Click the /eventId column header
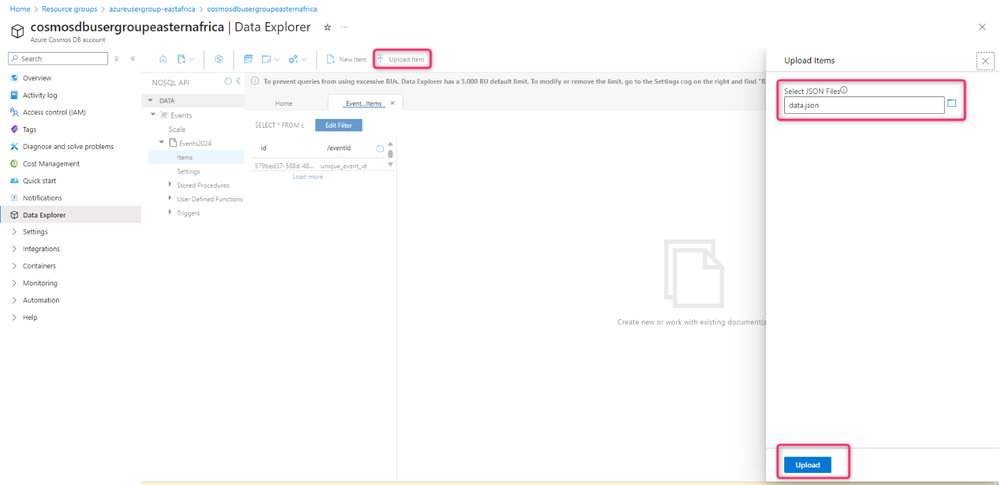 (339, 148)
